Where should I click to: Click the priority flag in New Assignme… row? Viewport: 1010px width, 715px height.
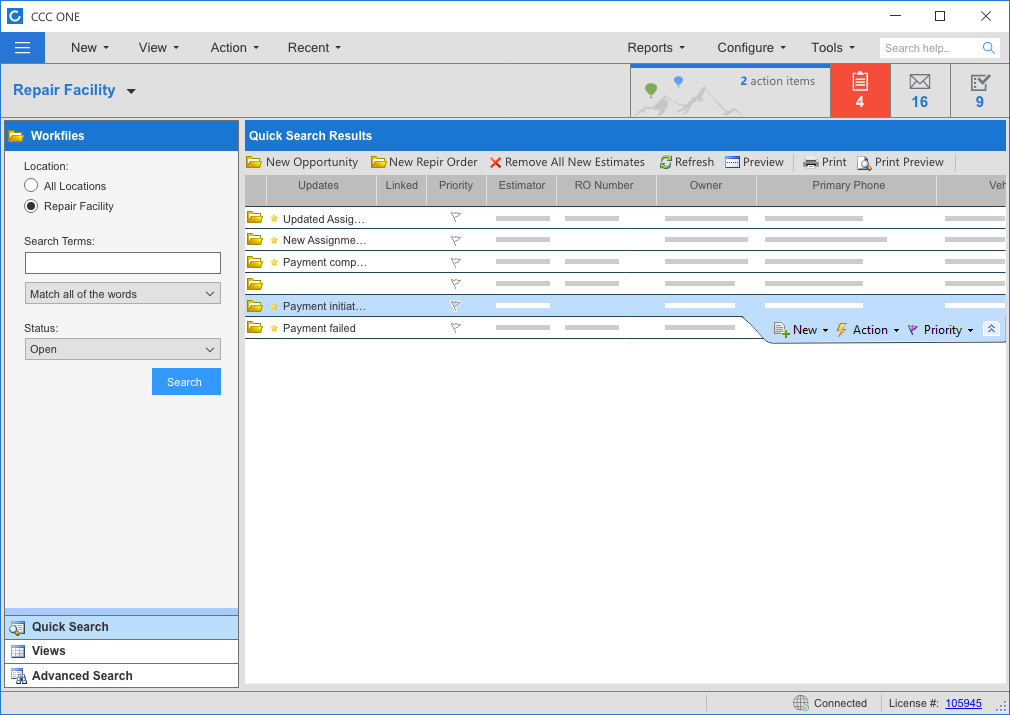pos(455,240)
